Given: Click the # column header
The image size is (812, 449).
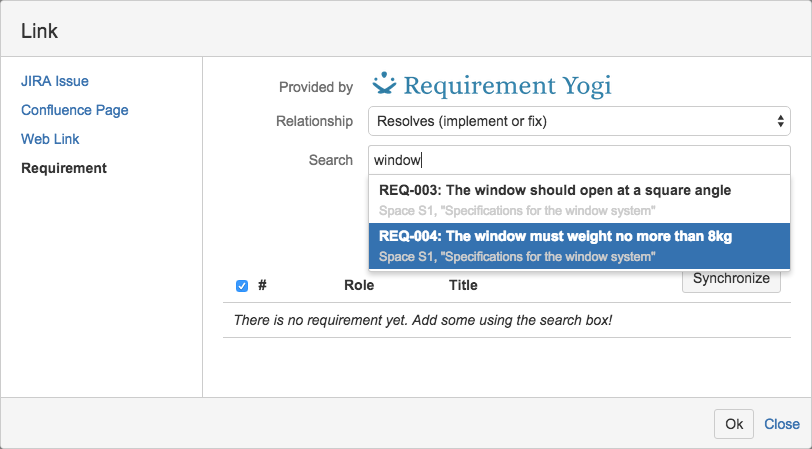Looking at the screenshot, I should [x=262, y=285].
